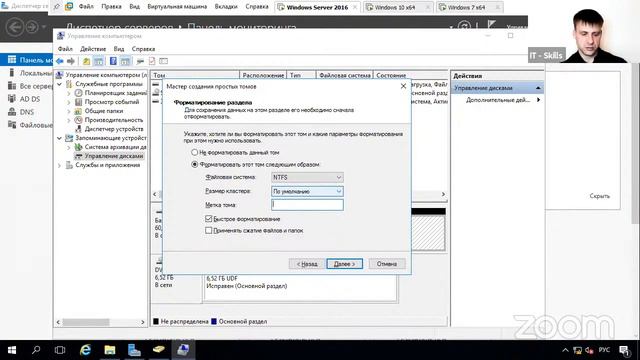Screen dimensions: 640x360
Task: Click the Server Manager back navigation arrow
Action: click(16, 27)
